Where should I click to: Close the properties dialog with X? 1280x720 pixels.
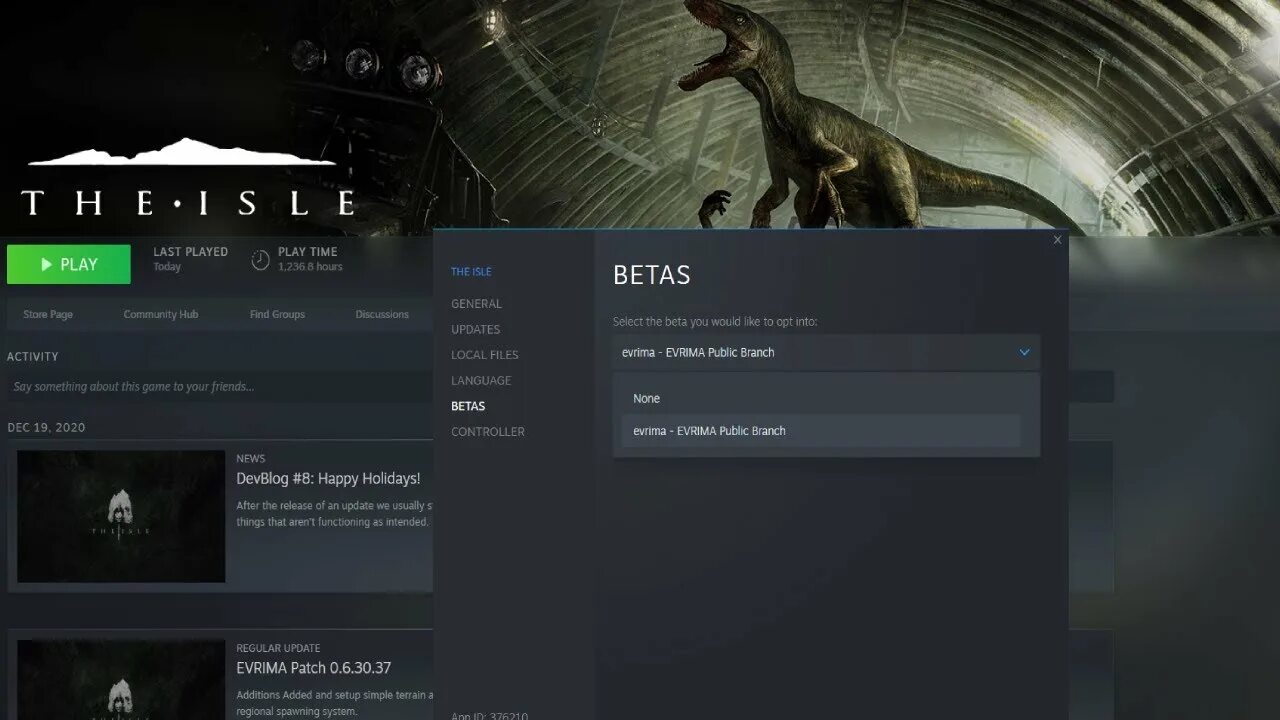point(1057,240)
